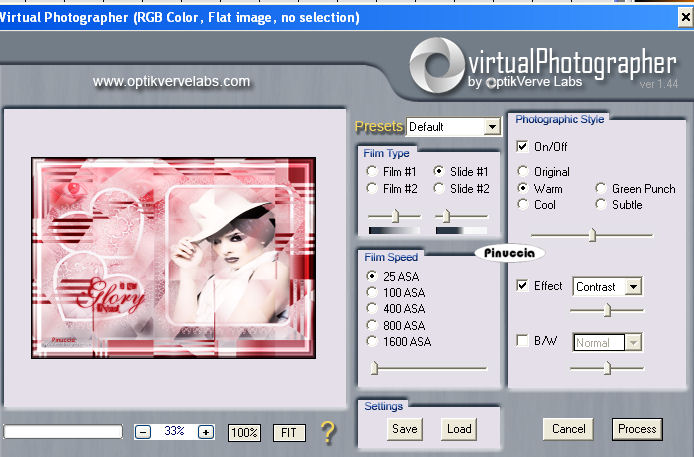
Task: Pick 400 ASA film speed
Action: 372,308
